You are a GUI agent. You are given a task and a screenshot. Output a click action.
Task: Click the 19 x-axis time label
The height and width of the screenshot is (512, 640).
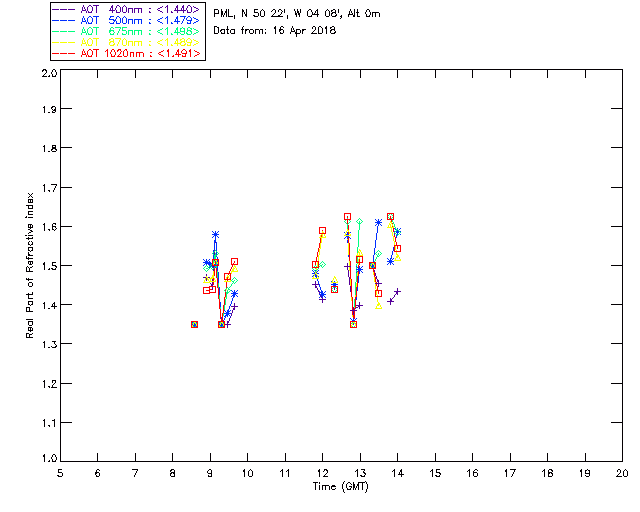(585, 473)
